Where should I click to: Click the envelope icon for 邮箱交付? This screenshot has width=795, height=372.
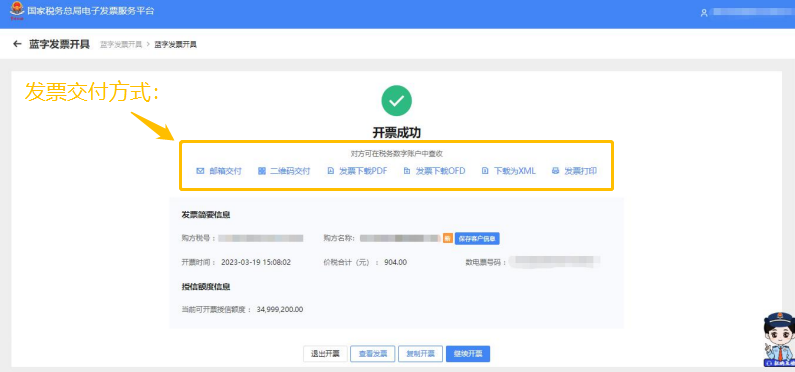coord(200,171)
